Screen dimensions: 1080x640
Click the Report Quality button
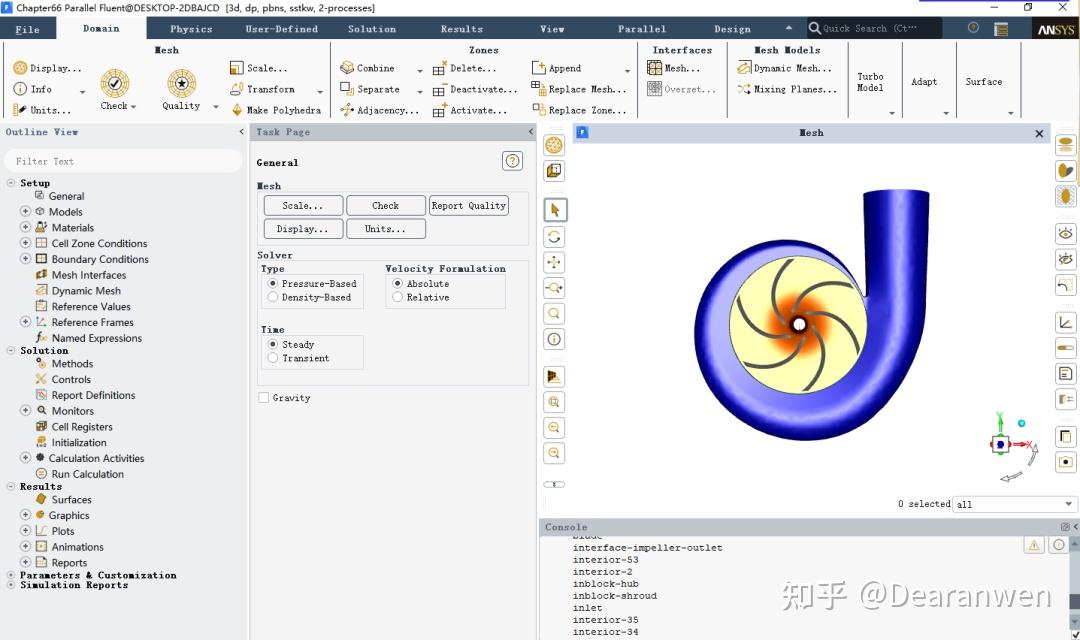pyautogui.click(x=468, y=205)
